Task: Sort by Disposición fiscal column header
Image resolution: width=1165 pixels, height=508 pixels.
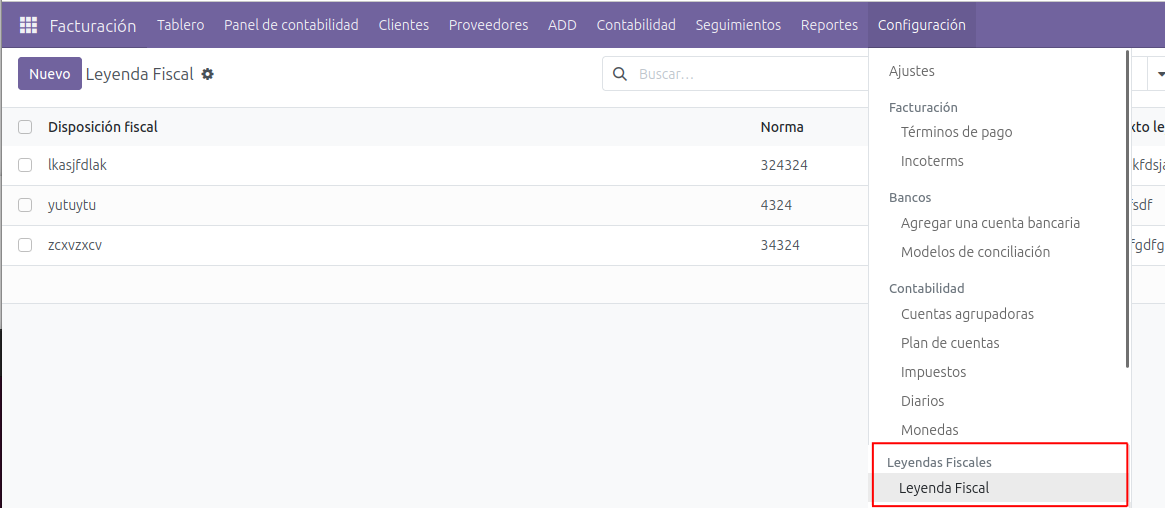Action: pyautogui.click(x=103, y=127)
